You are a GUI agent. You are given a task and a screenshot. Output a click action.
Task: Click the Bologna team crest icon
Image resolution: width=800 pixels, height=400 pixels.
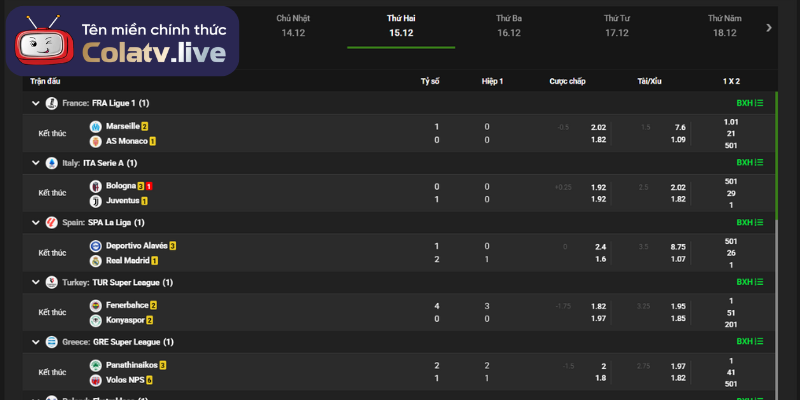pyautogui.click(x=96, y=186)
